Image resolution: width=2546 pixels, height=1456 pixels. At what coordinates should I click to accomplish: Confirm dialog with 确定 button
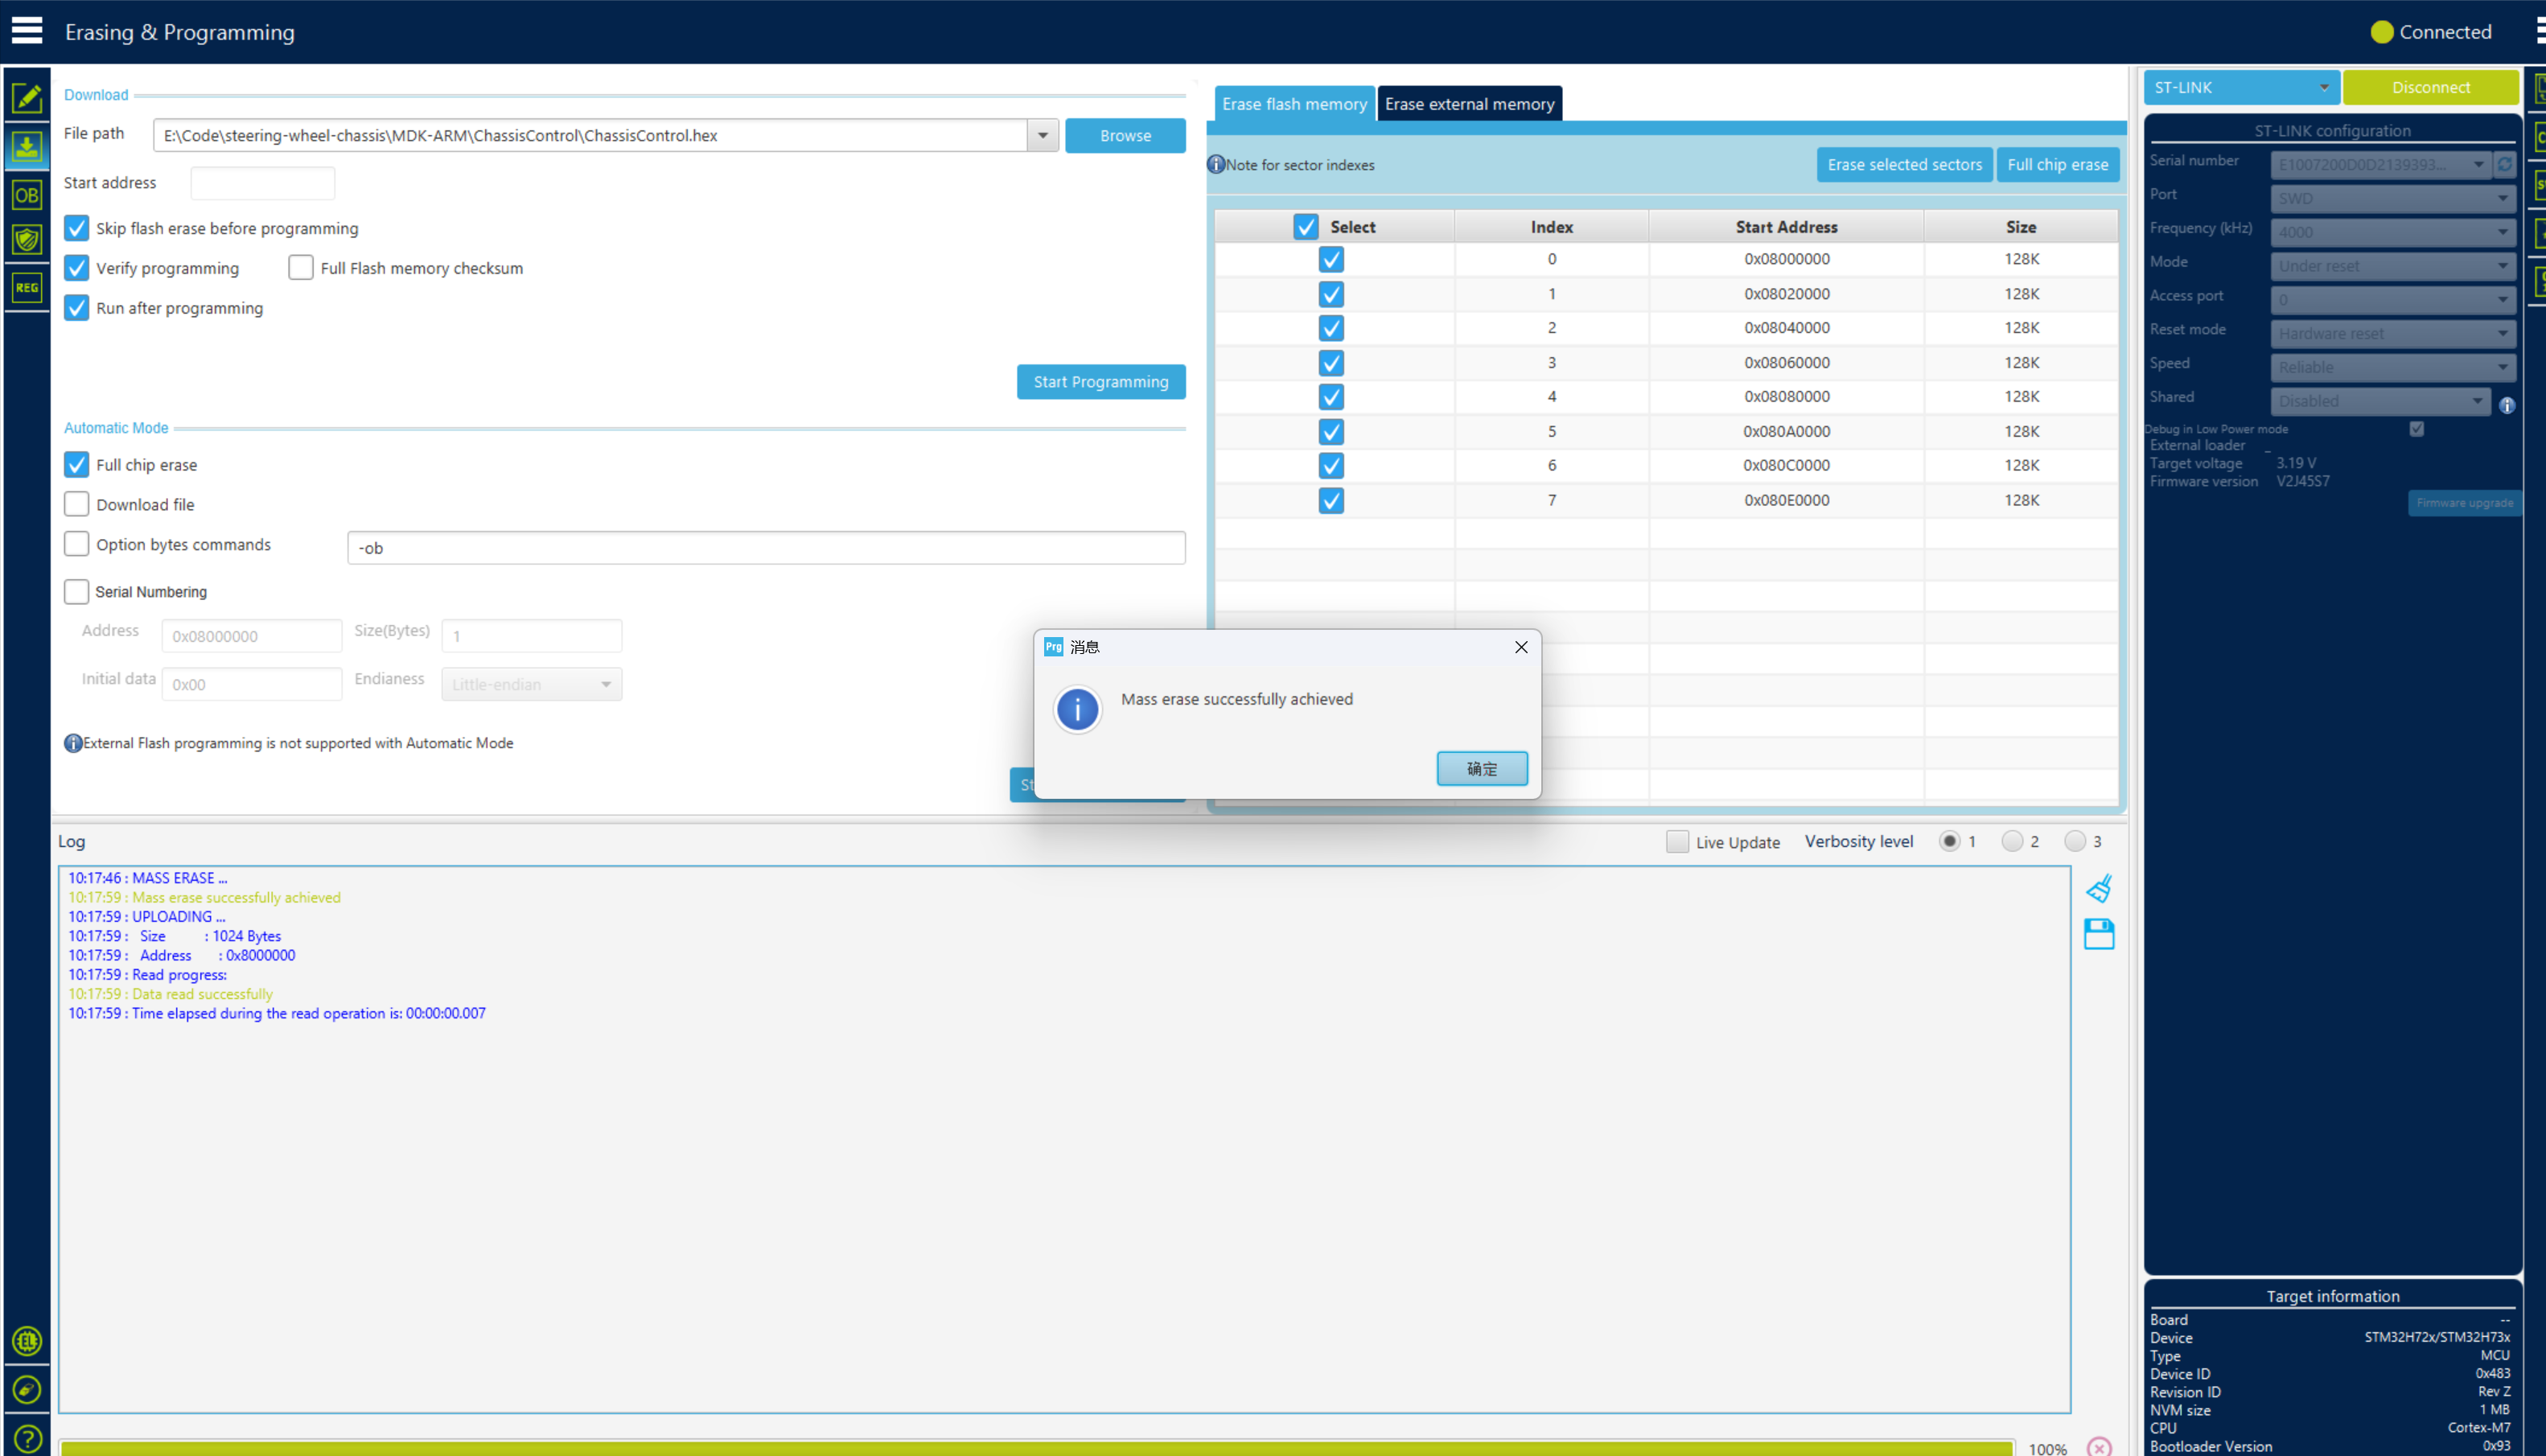click(1481, 768)
